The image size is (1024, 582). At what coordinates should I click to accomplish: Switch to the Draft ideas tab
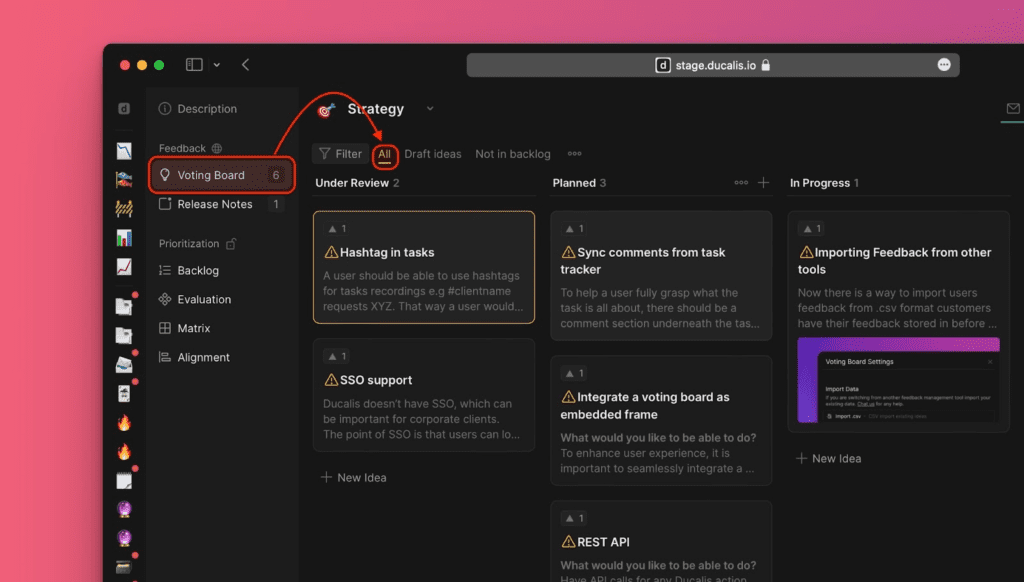[432, 154]
